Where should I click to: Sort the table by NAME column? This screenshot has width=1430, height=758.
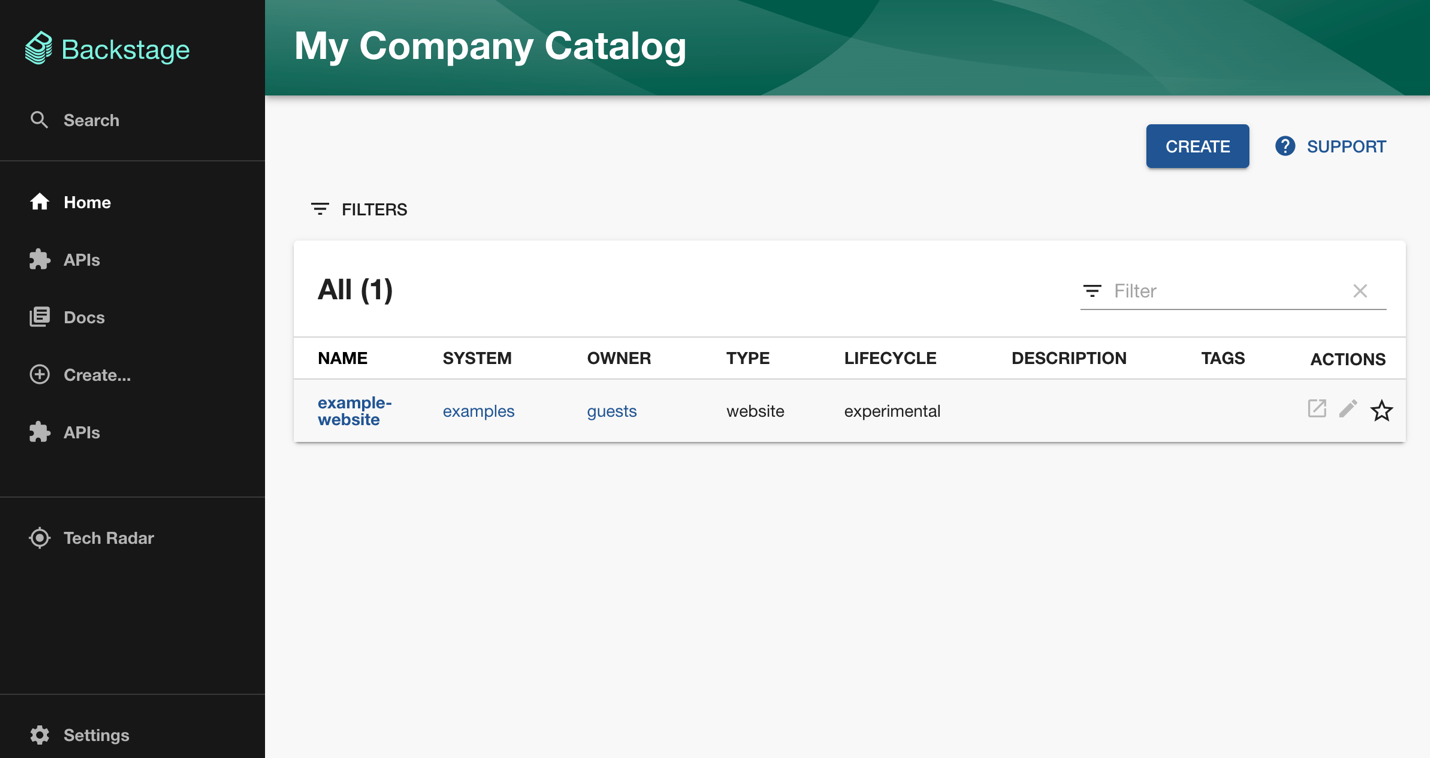pos(343,358)
